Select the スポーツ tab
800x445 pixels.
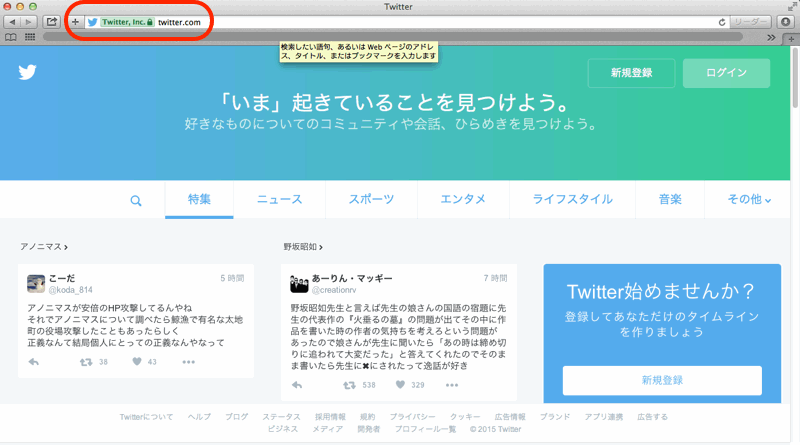coord(371,200)
